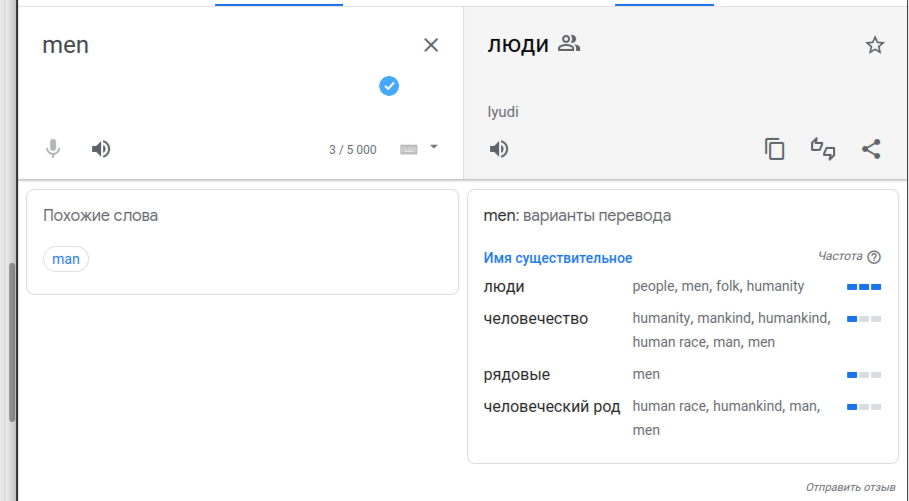Listen to translation 'люди'
Screen dimensions: 909x501
click(x=499, y=149)
